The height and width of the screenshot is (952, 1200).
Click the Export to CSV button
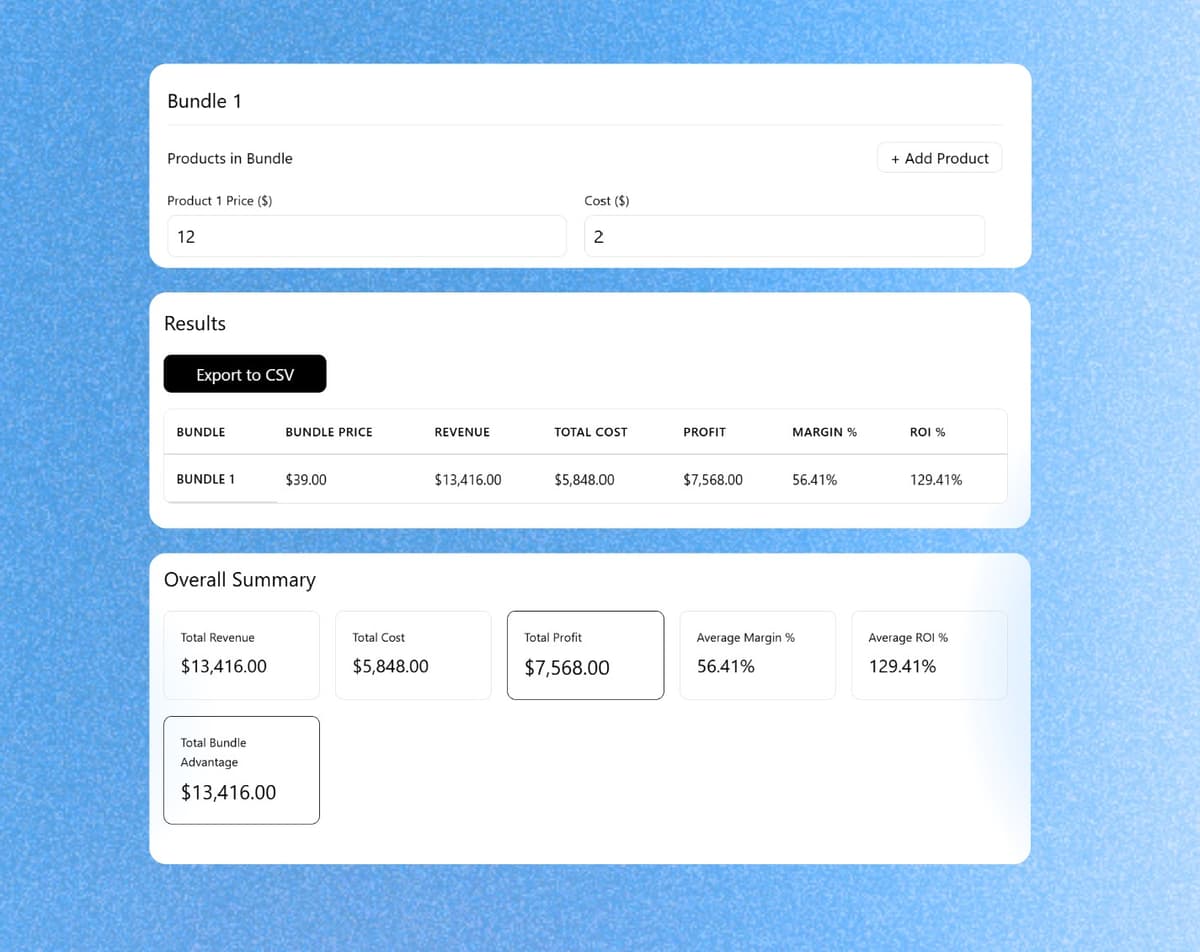[244, 374]
